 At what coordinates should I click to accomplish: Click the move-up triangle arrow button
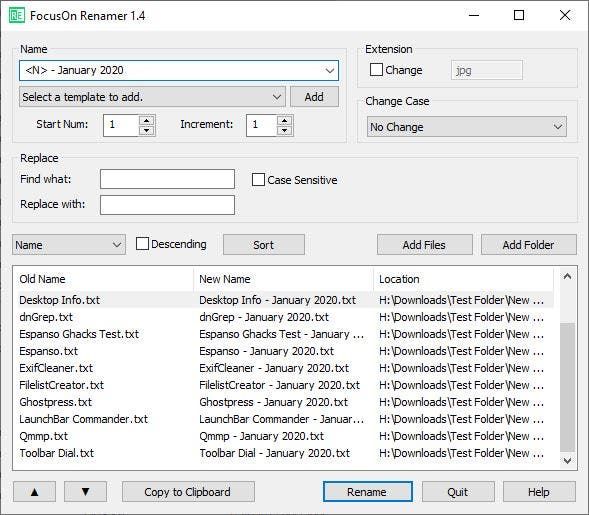(34, 492)
